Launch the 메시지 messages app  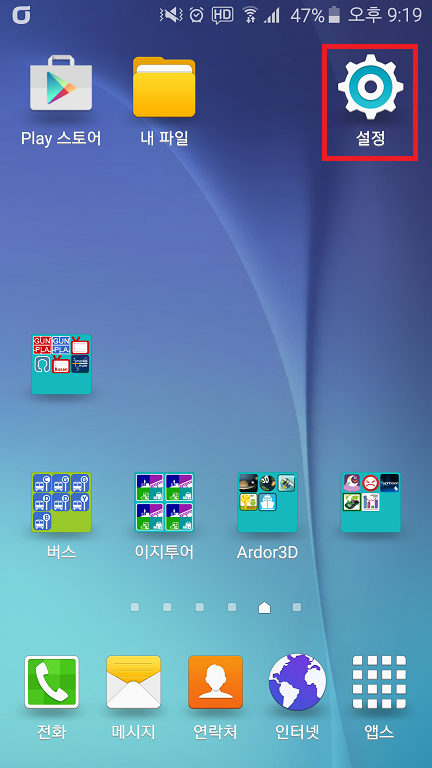(134, 682)
